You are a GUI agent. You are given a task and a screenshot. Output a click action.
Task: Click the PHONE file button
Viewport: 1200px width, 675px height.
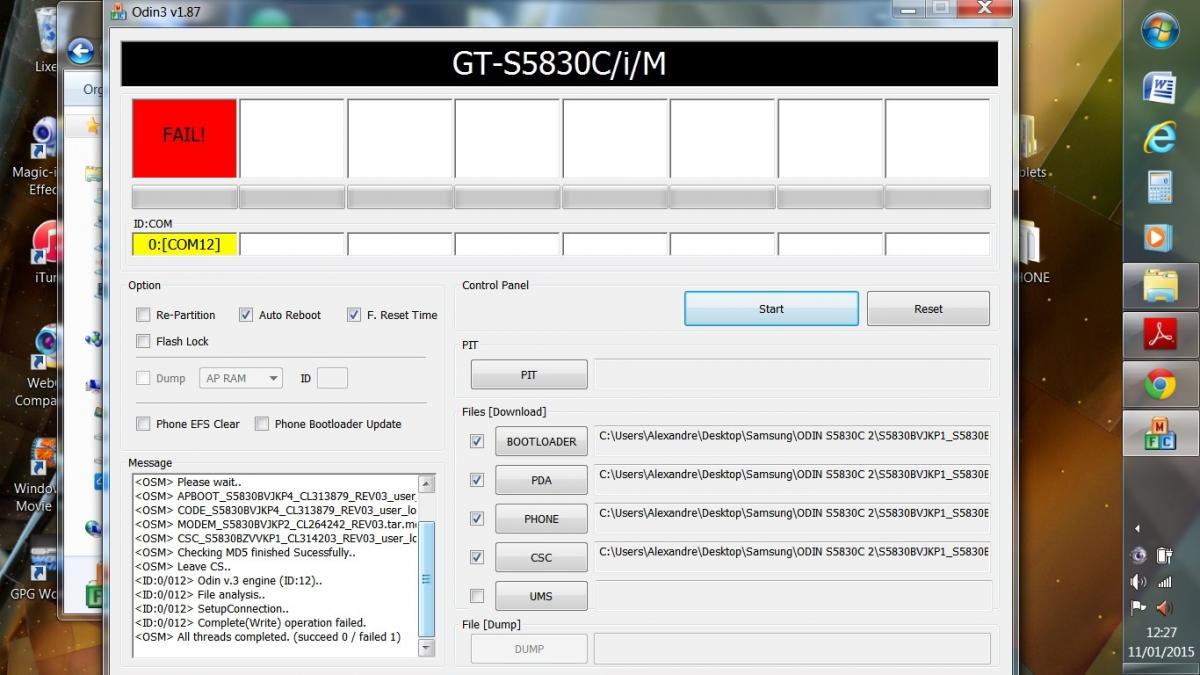pyautogui.click(x=541, y=519)
